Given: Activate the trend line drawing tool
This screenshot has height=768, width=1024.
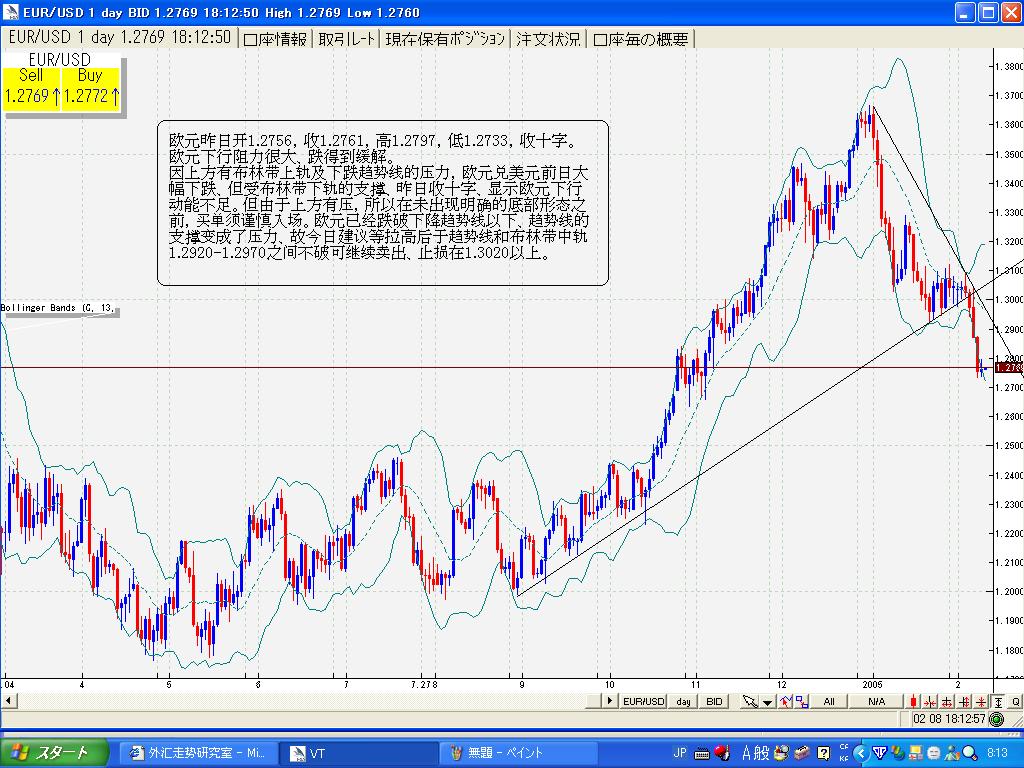Looking at the screenshot, I should pyautogui.click(x=785, y=701).
